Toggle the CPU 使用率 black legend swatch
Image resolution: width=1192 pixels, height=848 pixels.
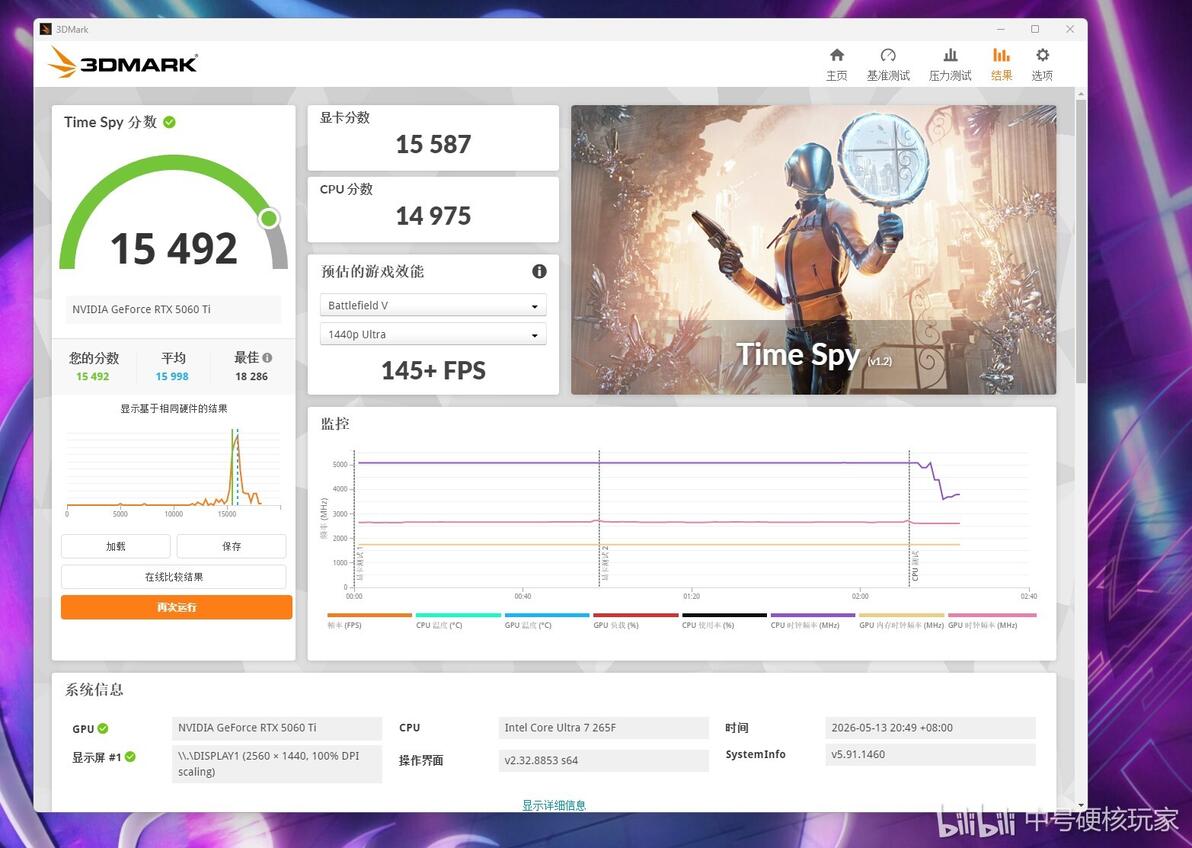[724, 615]
